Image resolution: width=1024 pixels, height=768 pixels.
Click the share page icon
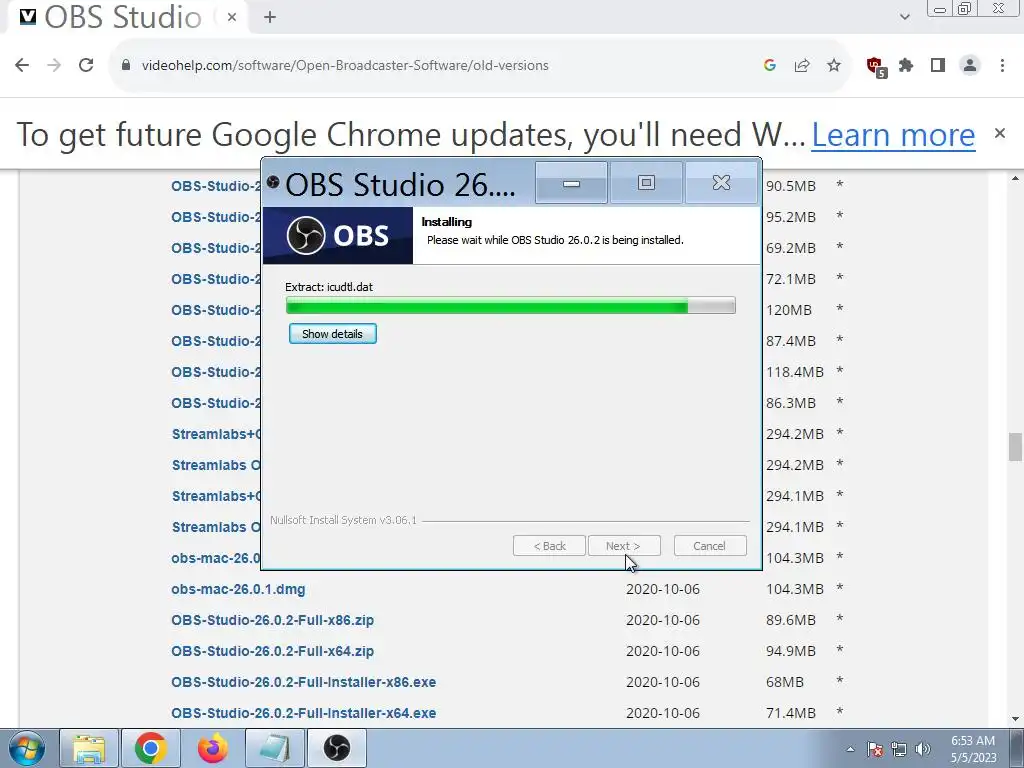(x=802, y=65)
